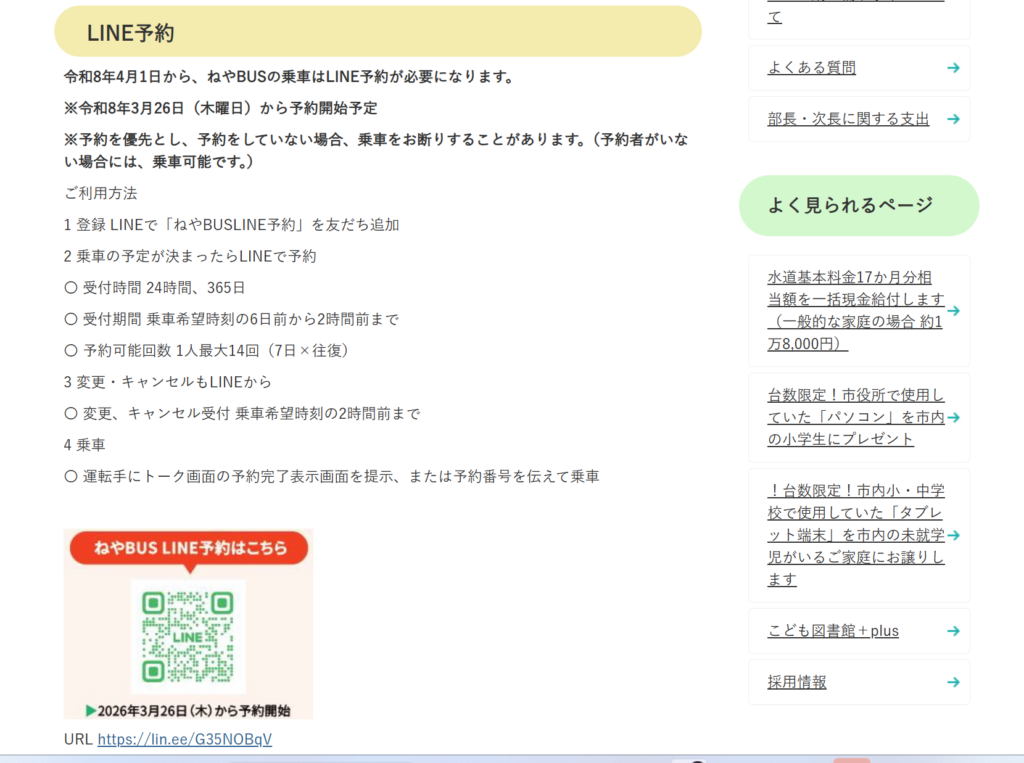
Task: Click the text 令和8年4月1日から、ねやBUSの乗車はLINE予約が必要になります。
Action: click(291, 76)
